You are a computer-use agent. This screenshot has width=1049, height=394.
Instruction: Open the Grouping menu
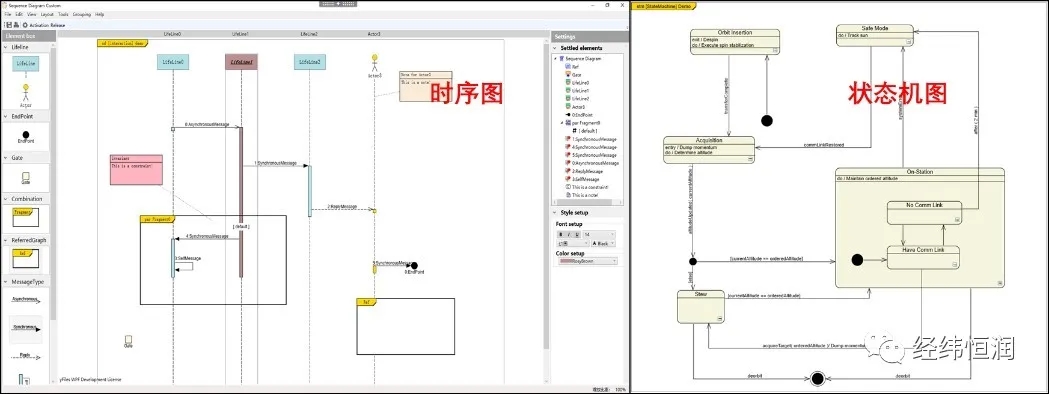[82, 14]
